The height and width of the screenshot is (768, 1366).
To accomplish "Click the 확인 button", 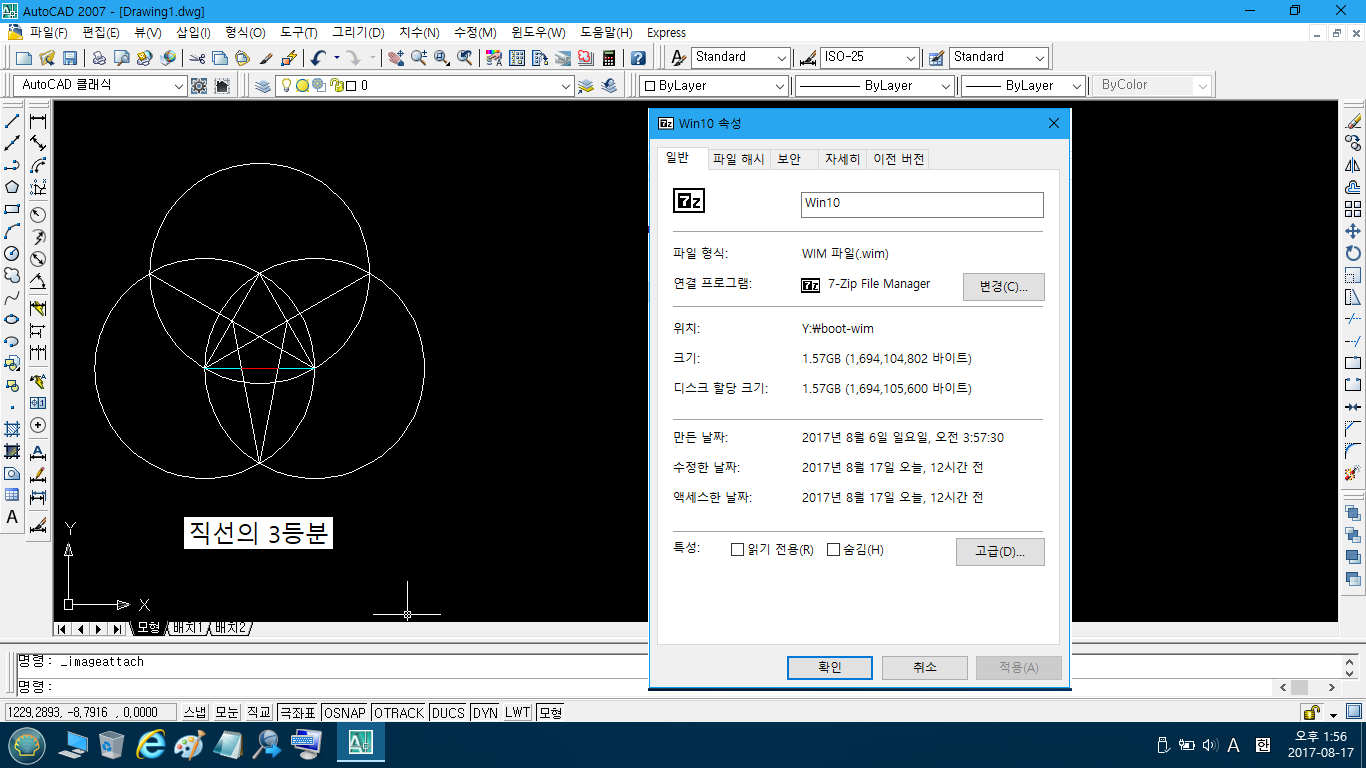I will pyautogui.click(x=830, y=668).
